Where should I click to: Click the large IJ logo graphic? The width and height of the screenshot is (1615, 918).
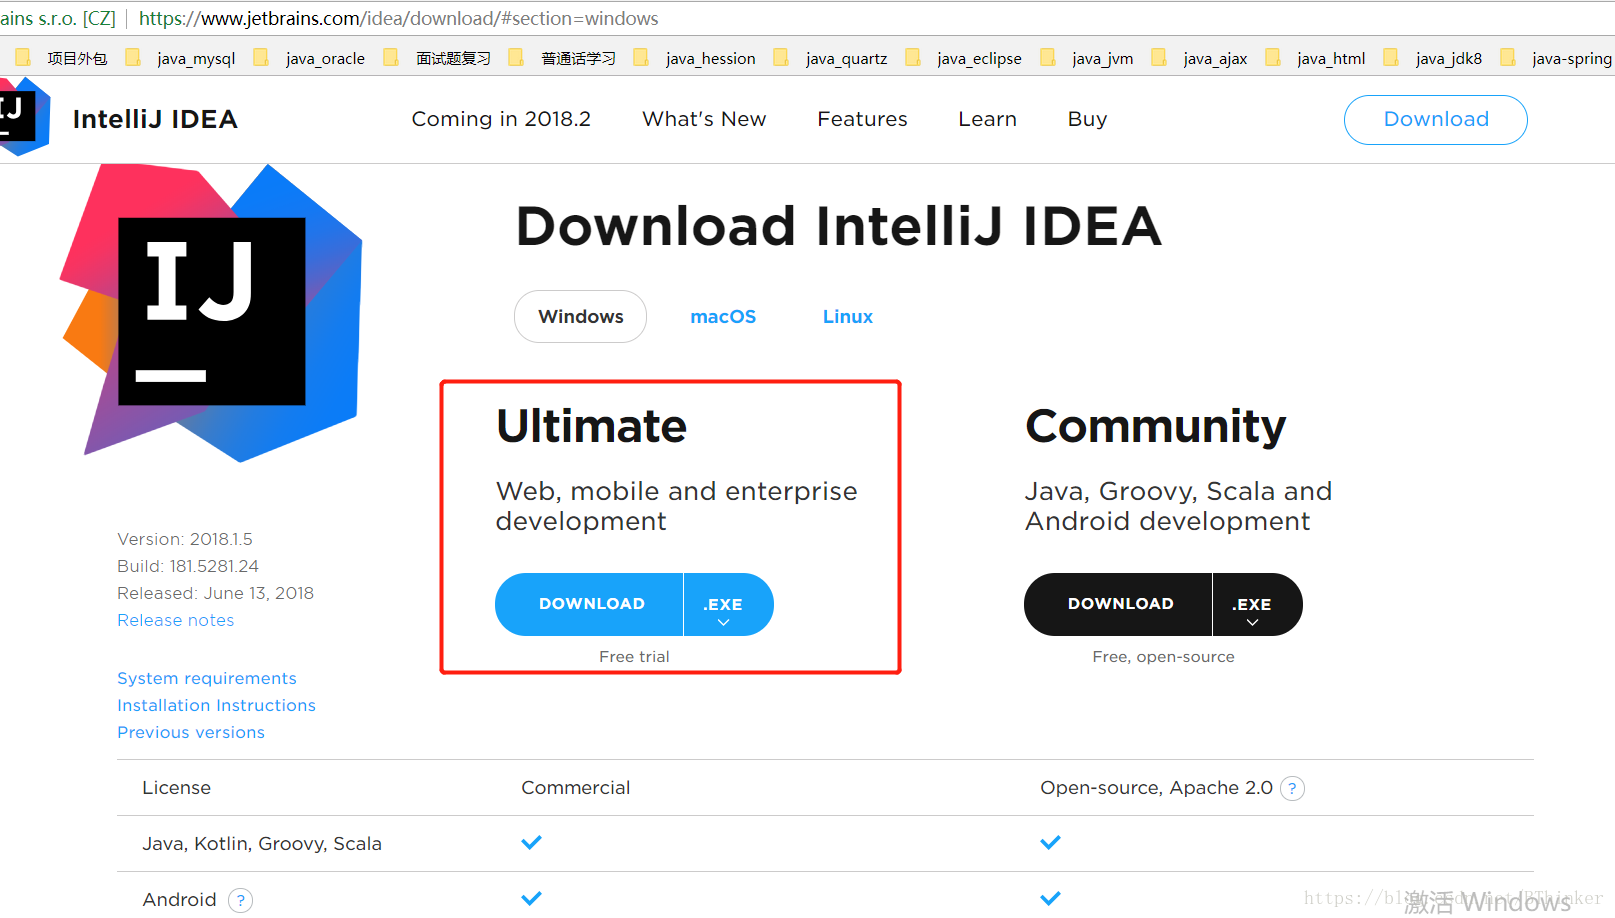tap(212, 312)
